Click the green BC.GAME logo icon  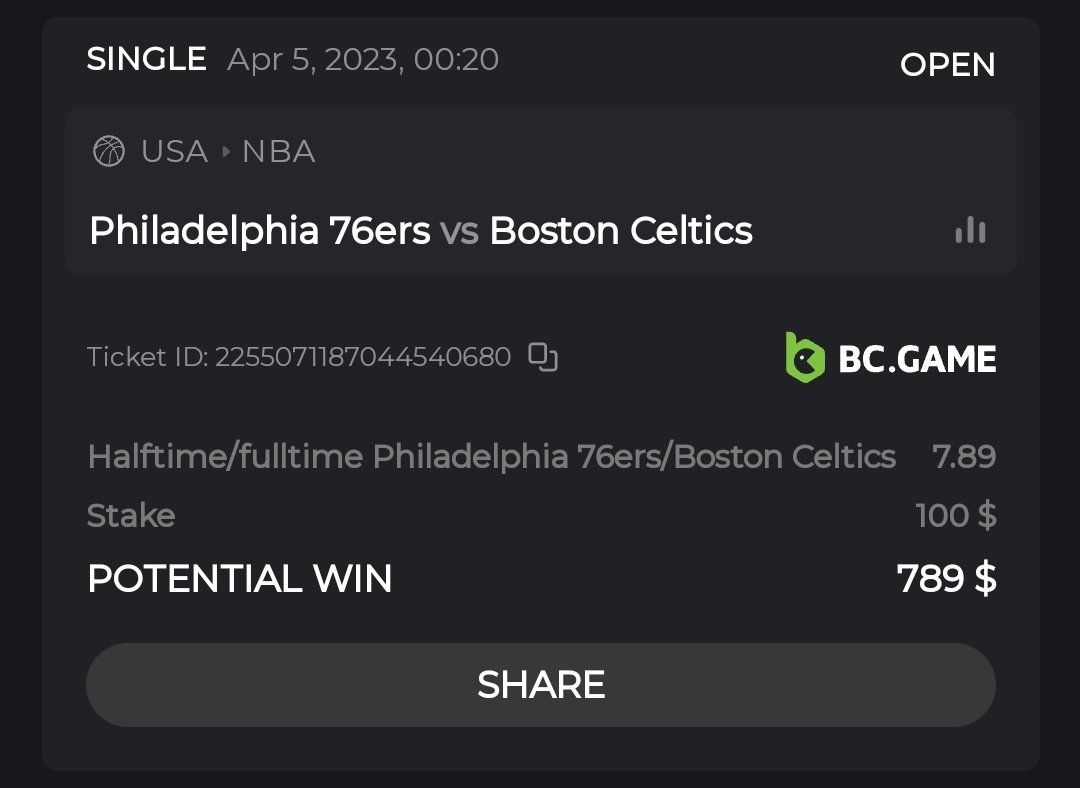point(805,358)
